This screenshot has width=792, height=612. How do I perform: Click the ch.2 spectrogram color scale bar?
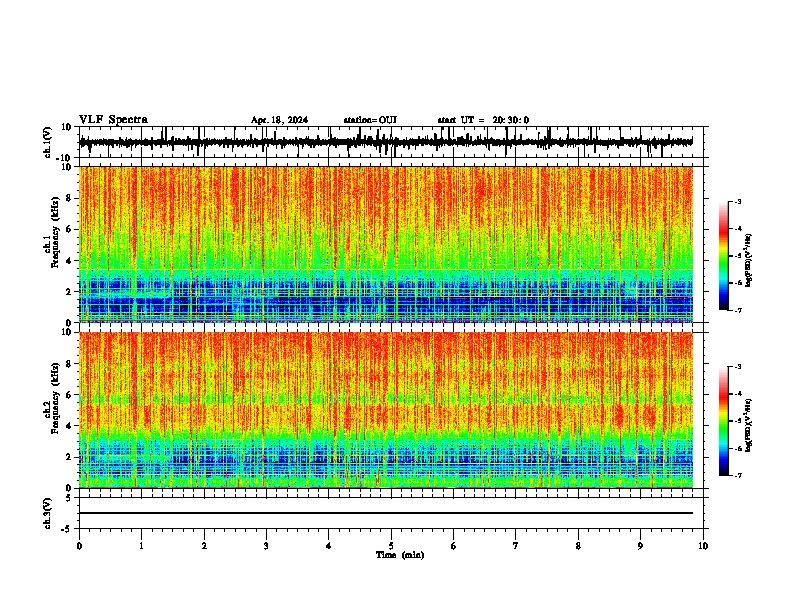click(724, 421)
